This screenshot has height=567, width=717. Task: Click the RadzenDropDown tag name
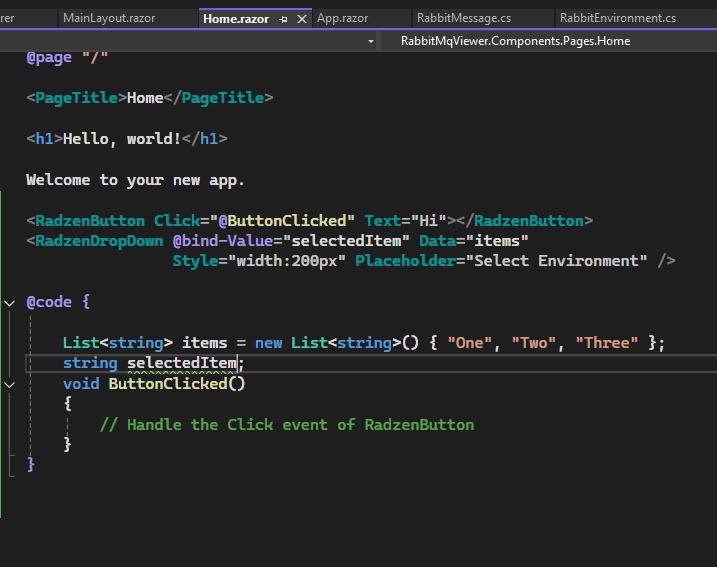pos(99,241)
